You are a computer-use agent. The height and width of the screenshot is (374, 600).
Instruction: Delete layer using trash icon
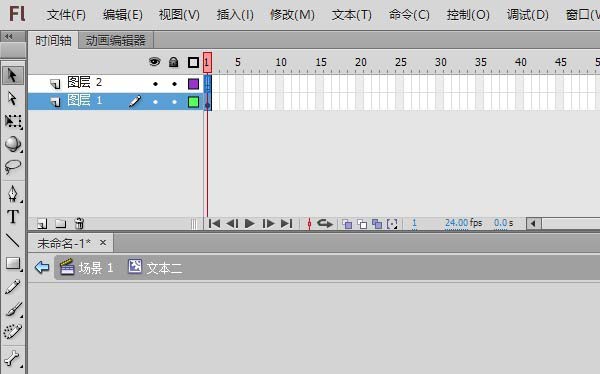79,223
